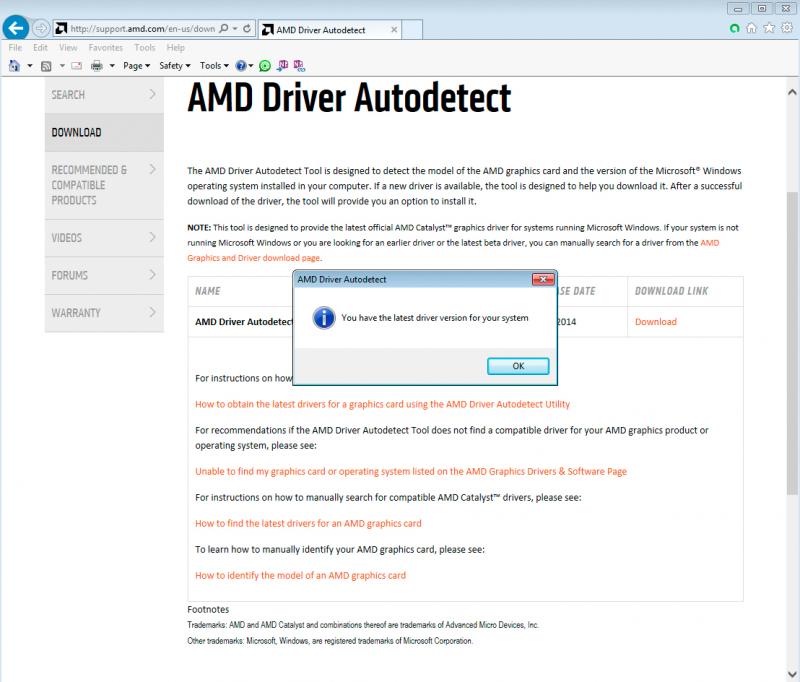The image size is (800, 682).
Task: Click the AMD logo icon in the address bar
Action: [x=61, y=29]
